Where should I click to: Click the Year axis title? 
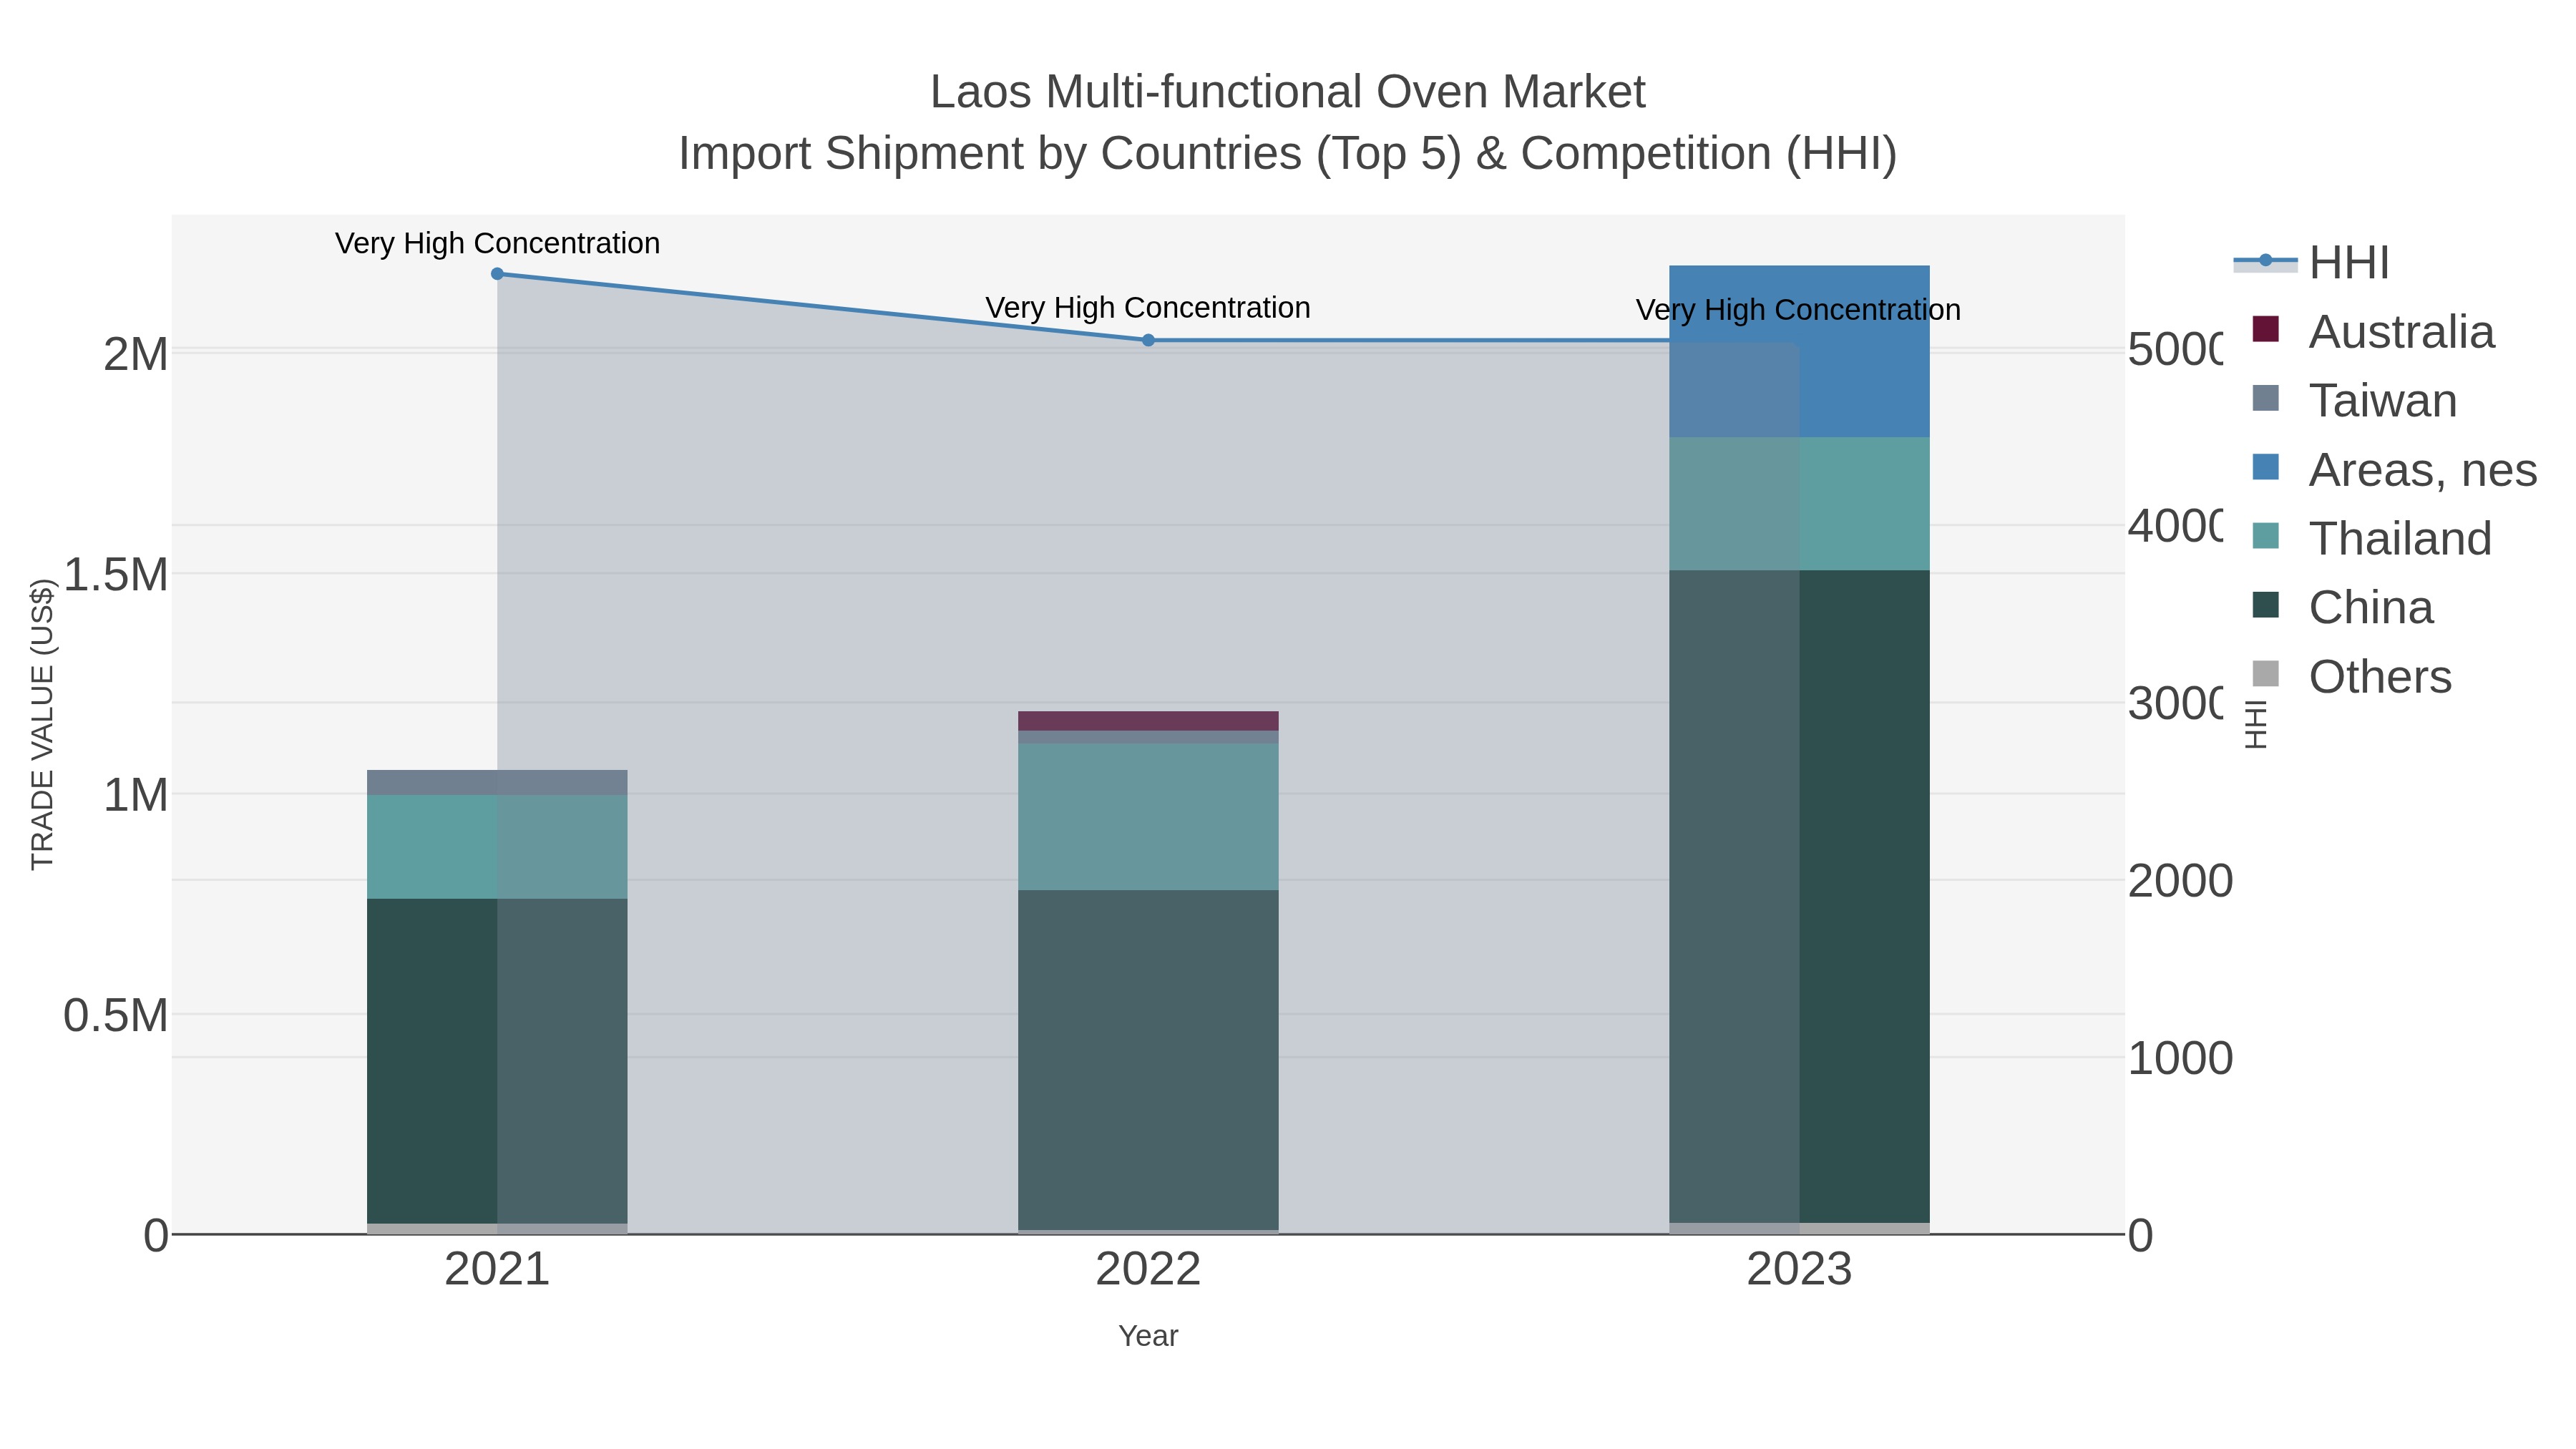[x=1148, y=1336]
